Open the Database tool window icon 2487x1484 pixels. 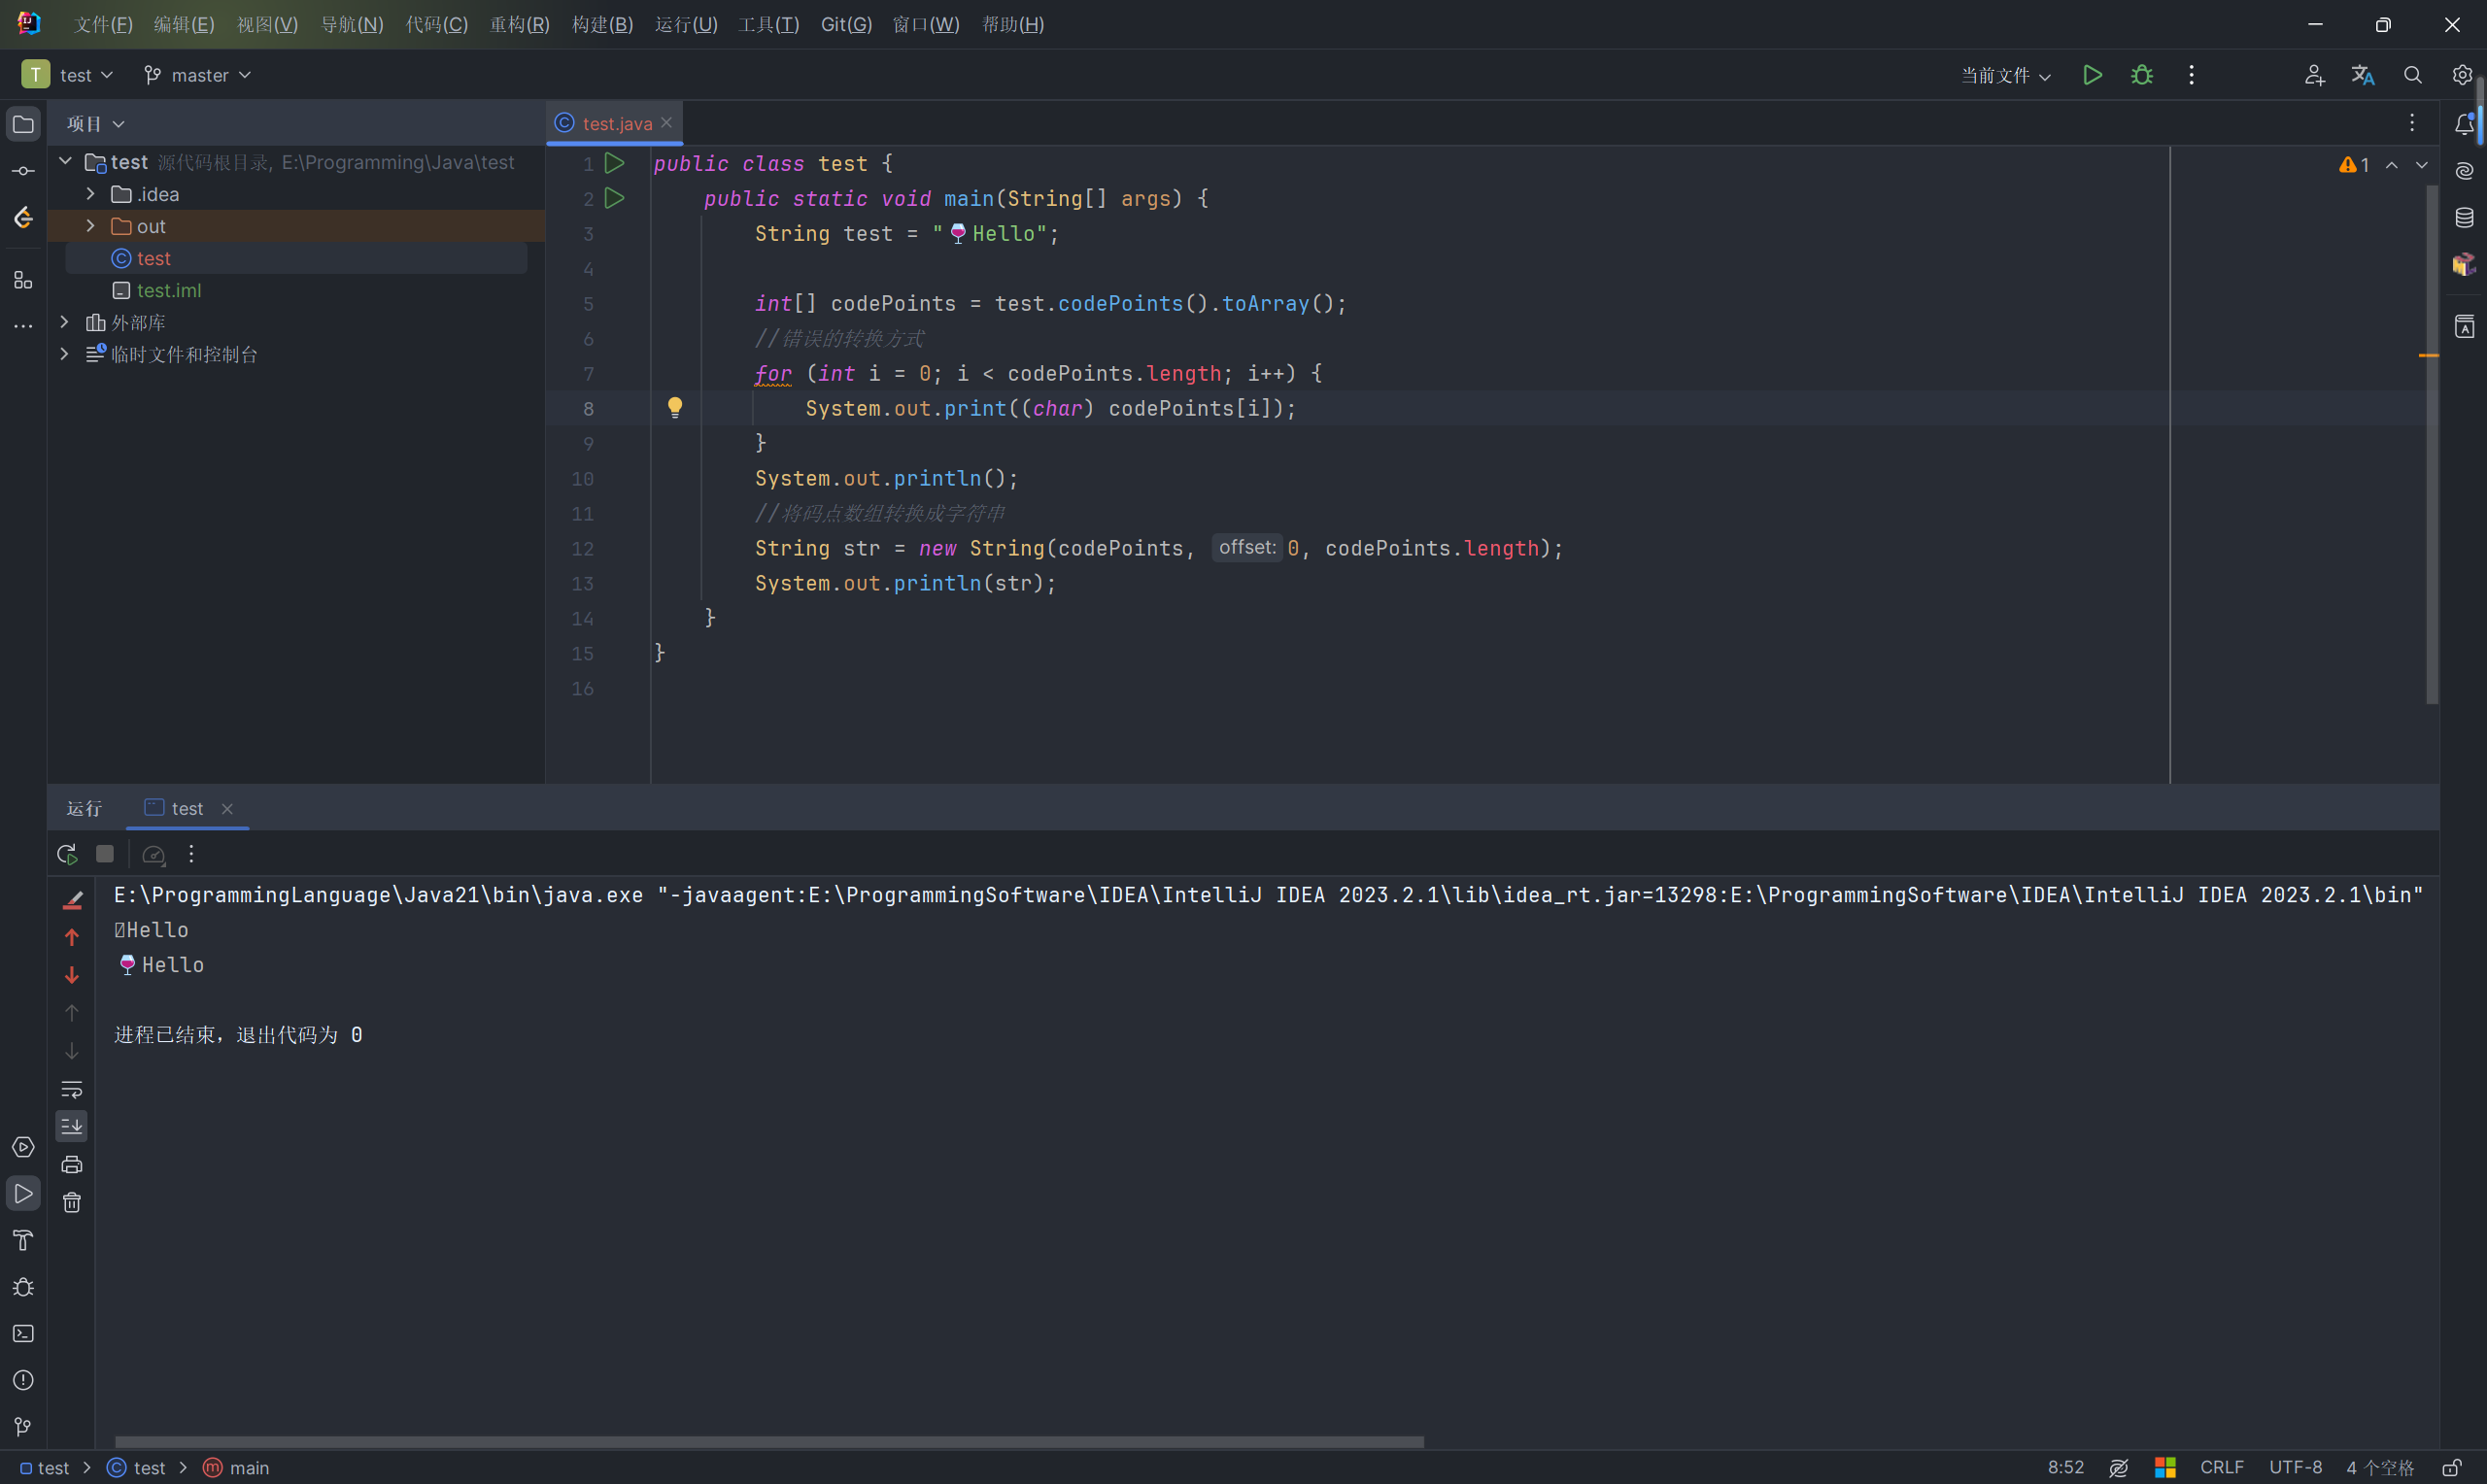point(2464,218)
